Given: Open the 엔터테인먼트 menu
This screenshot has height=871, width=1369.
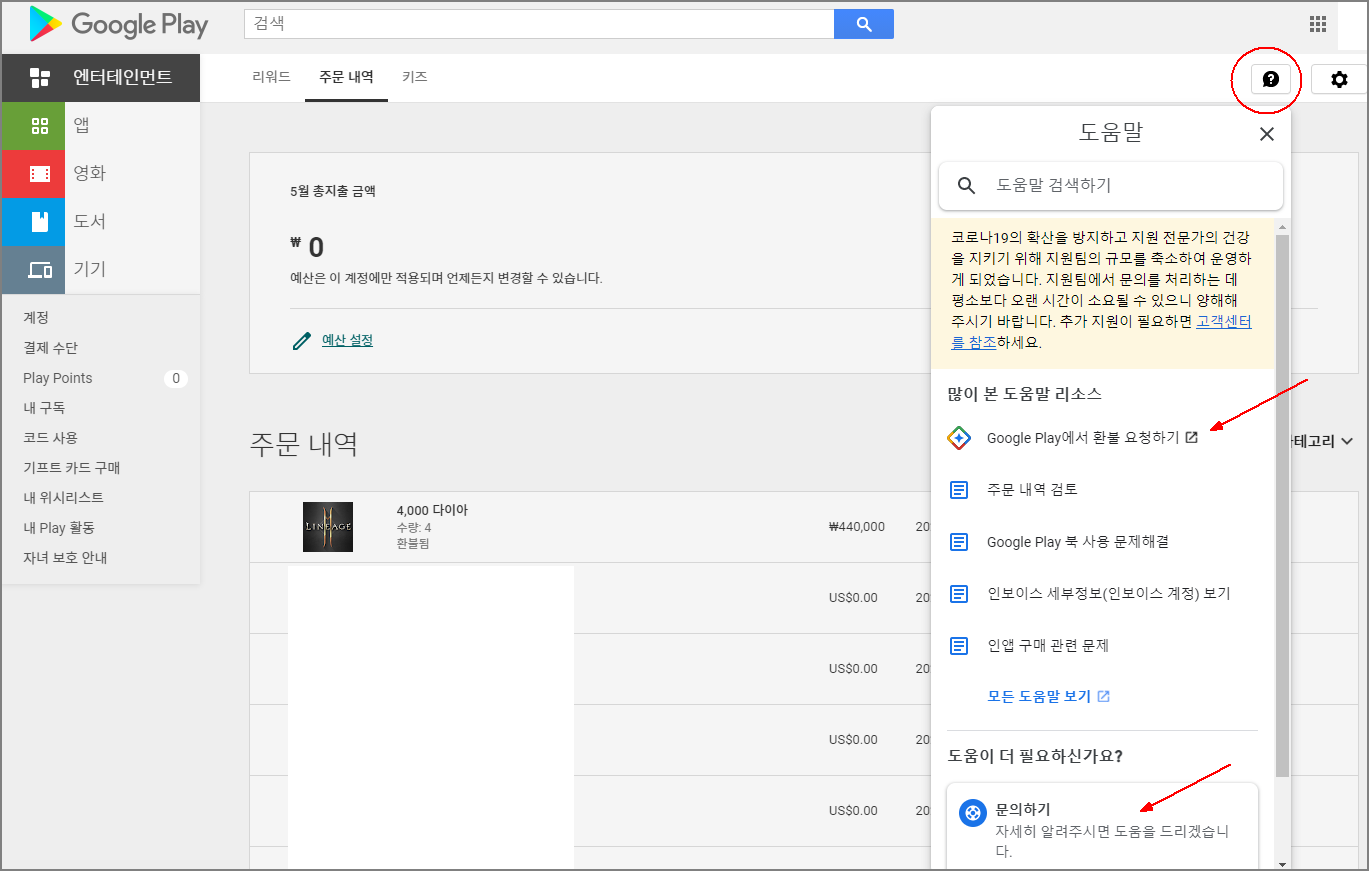Looking at the screenshot, I should click(x=101, y=78).
